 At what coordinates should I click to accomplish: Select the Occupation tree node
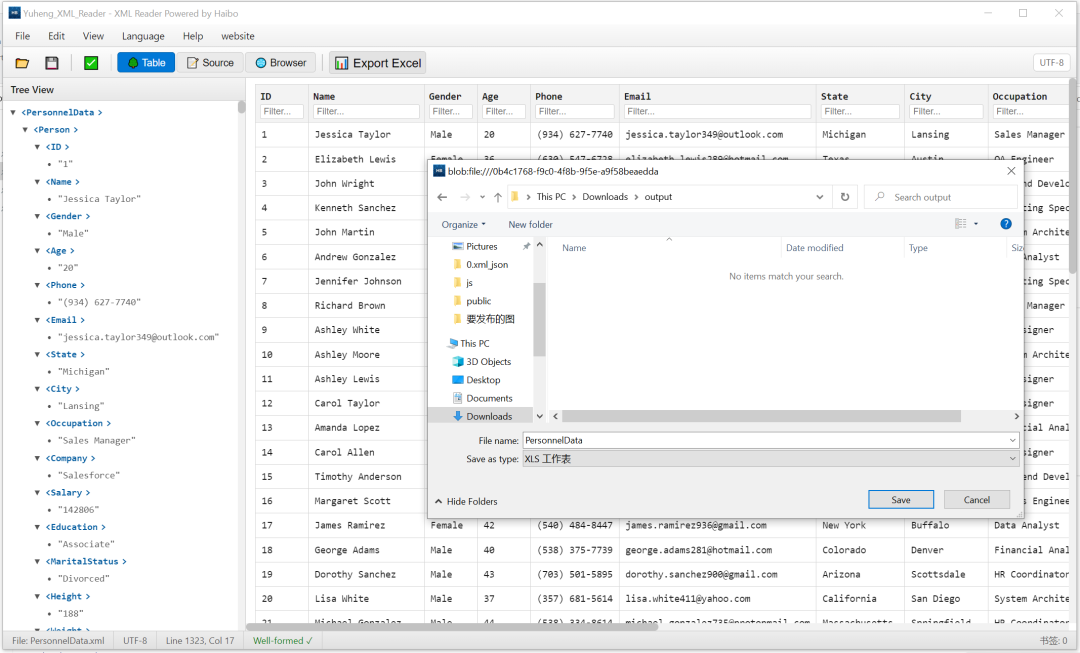point(78,423)
